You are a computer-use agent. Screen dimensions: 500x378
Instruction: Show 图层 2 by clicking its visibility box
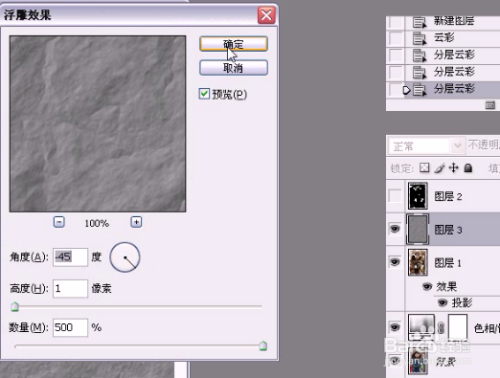pyautogui.click(x=395, y=196)
